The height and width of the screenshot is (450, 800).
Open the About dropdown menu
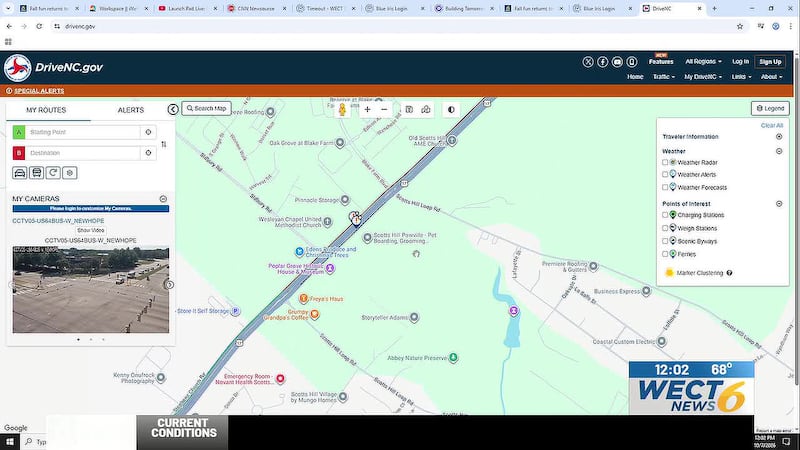[x=771, y=77]
